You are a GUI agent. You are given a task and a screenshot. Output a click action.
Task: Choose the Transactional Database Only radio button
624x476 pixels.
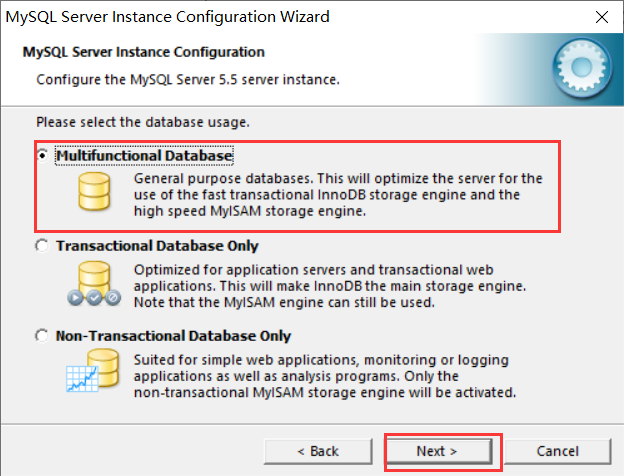point(42,246)
